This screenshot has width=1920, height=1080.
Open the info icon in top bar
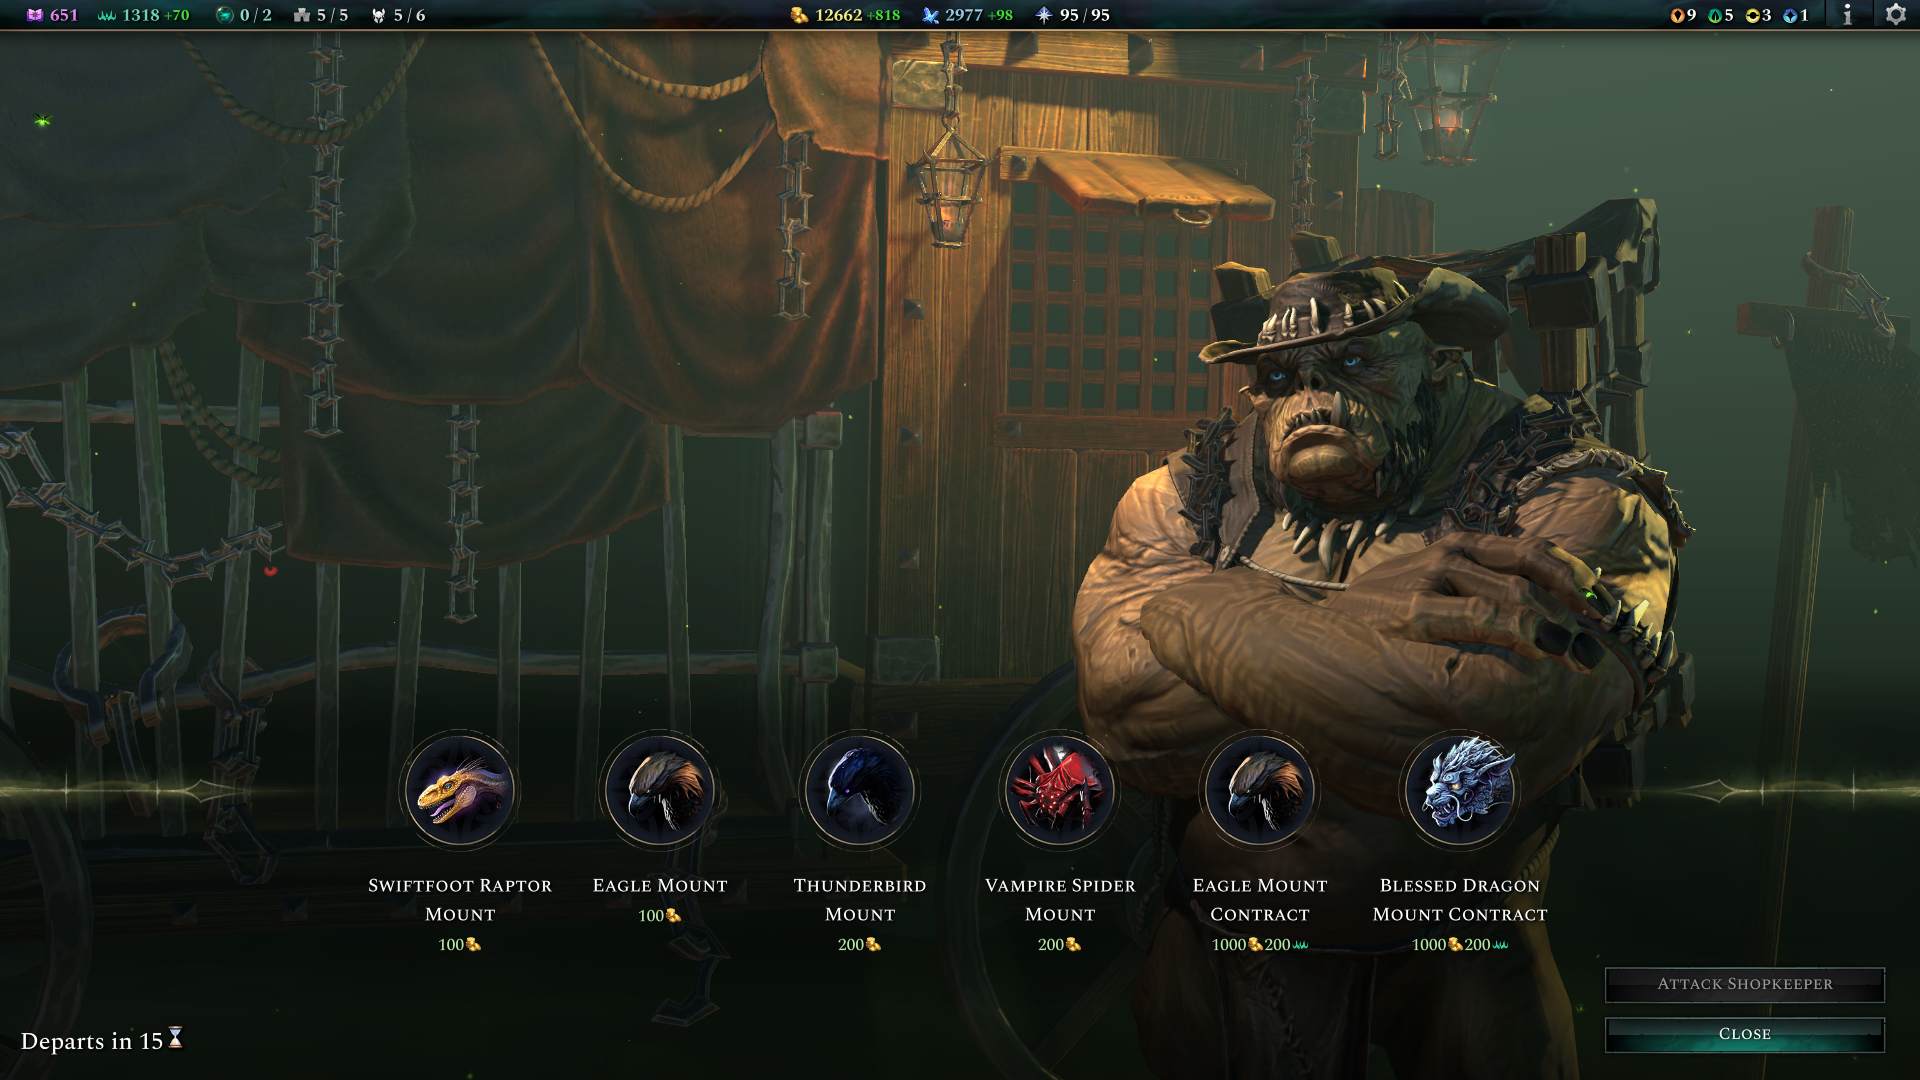pos(1847,15)
